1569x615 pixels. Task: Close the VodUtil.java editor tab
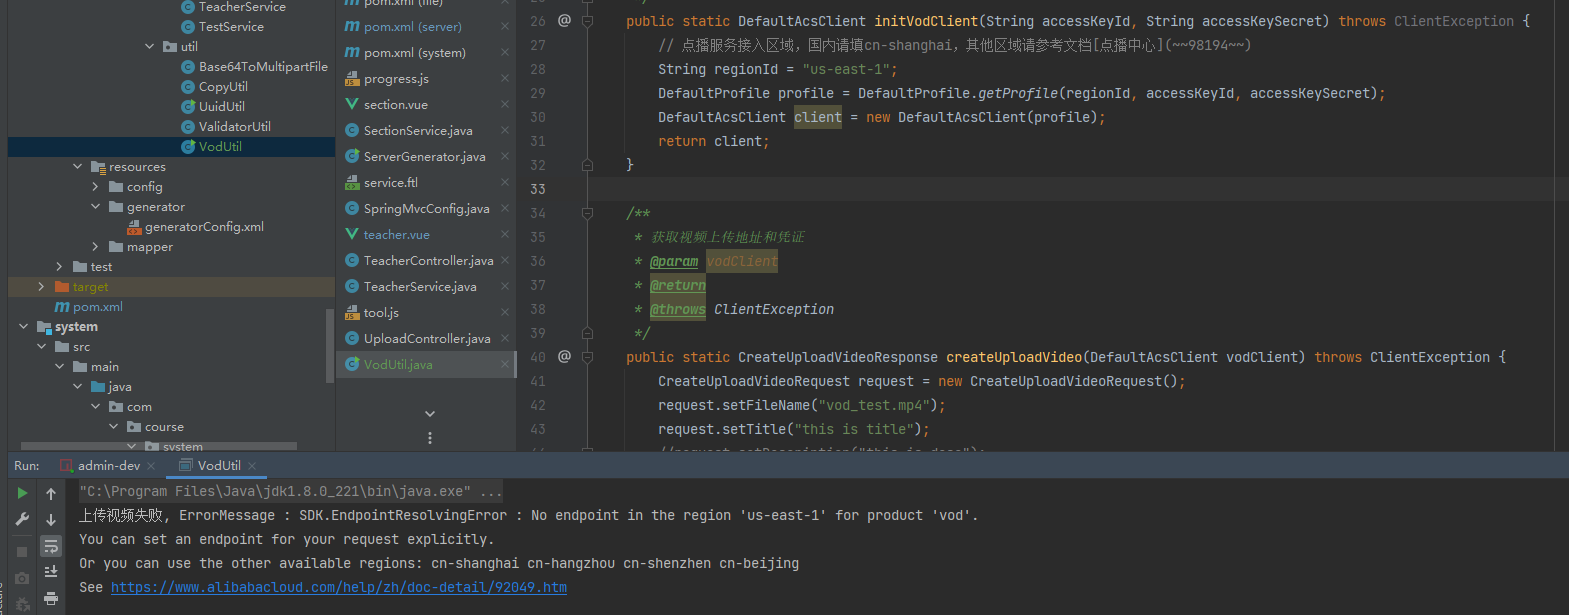tap(505, 365)
